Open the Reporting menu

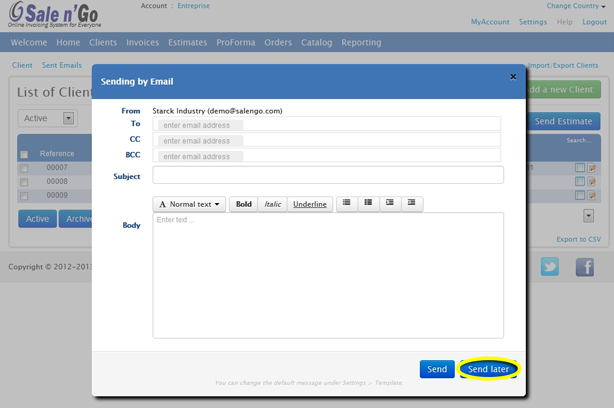point(361,42)
